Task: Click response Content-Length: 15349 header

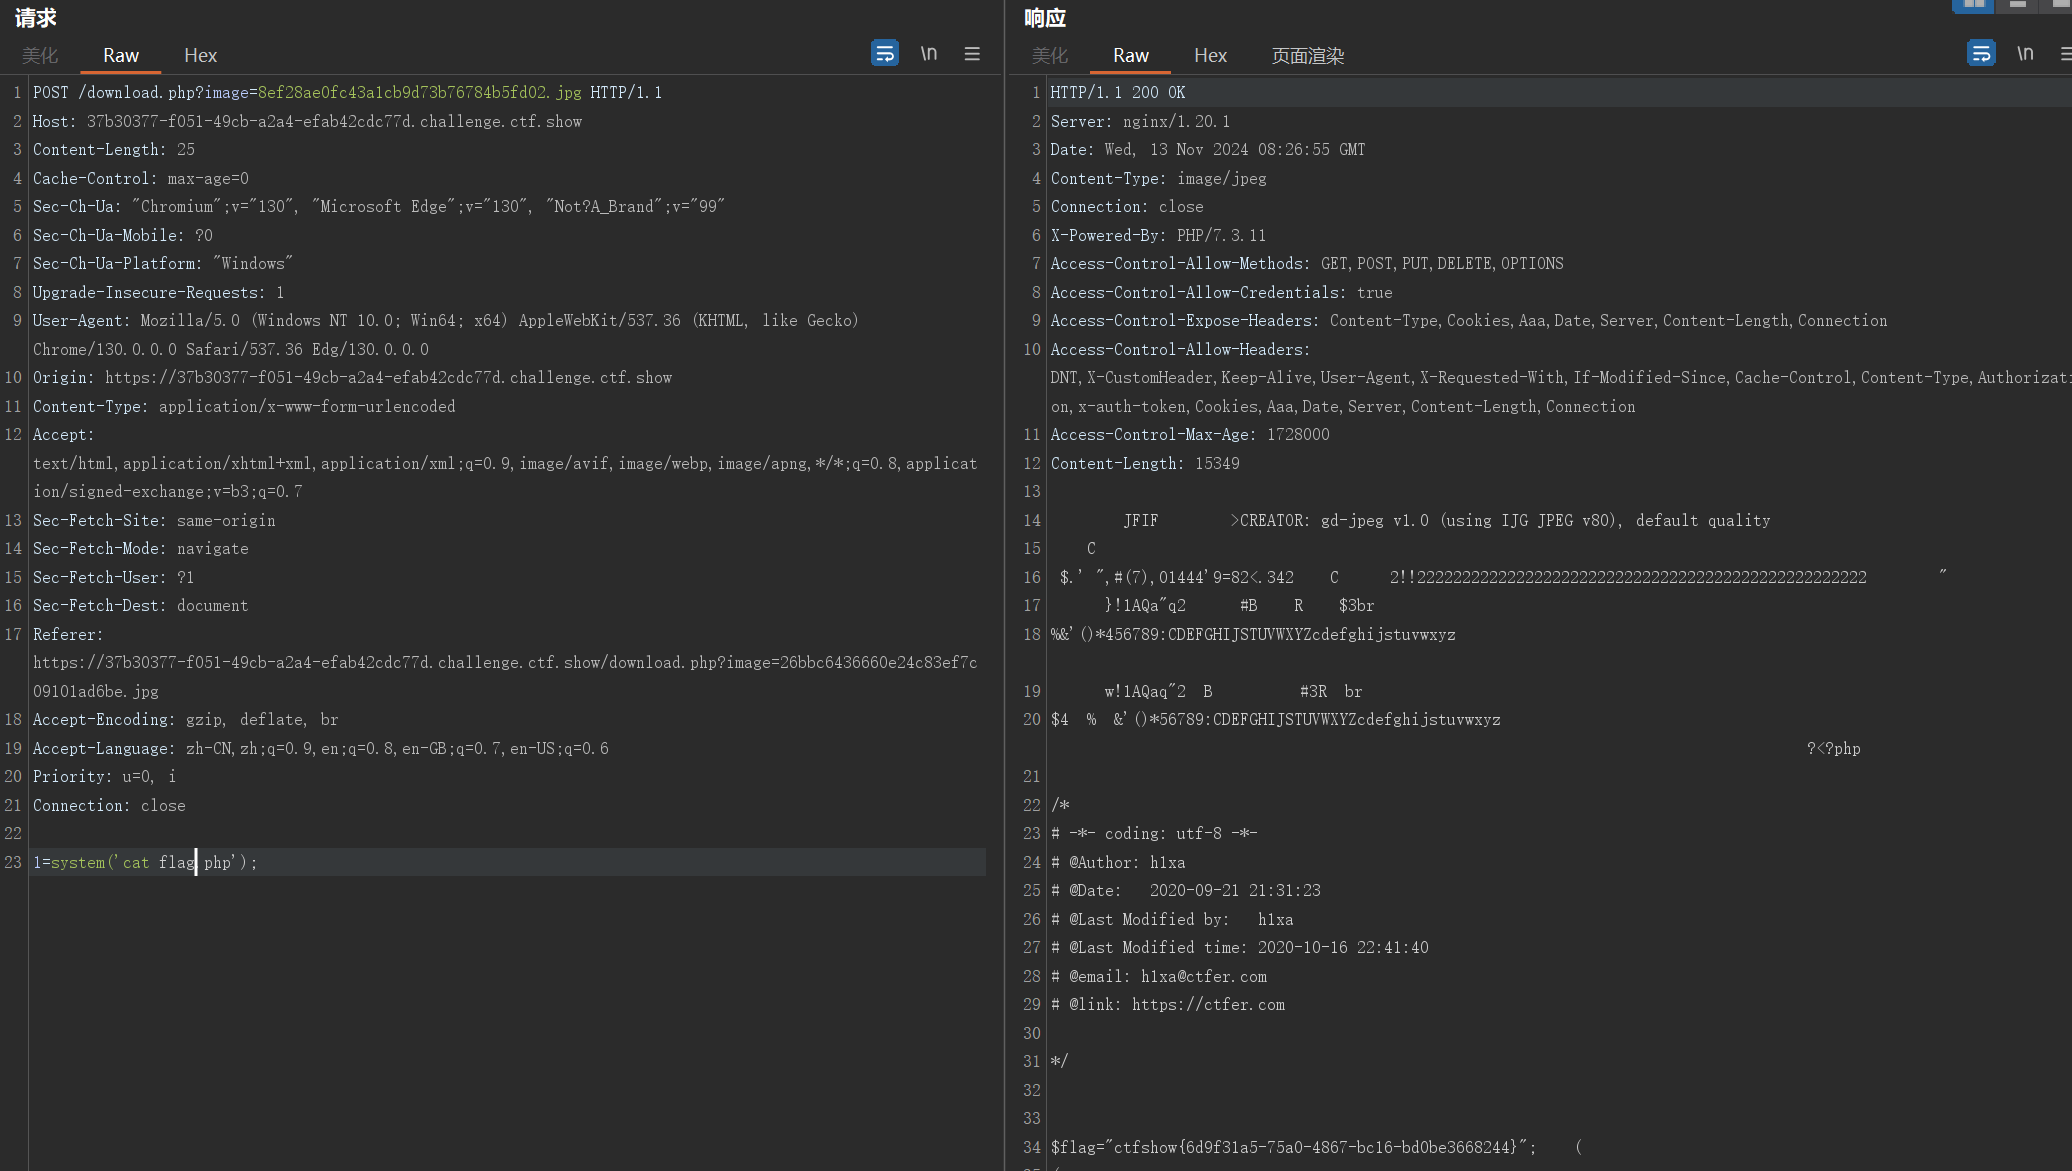Action: tap(1145, 464)
